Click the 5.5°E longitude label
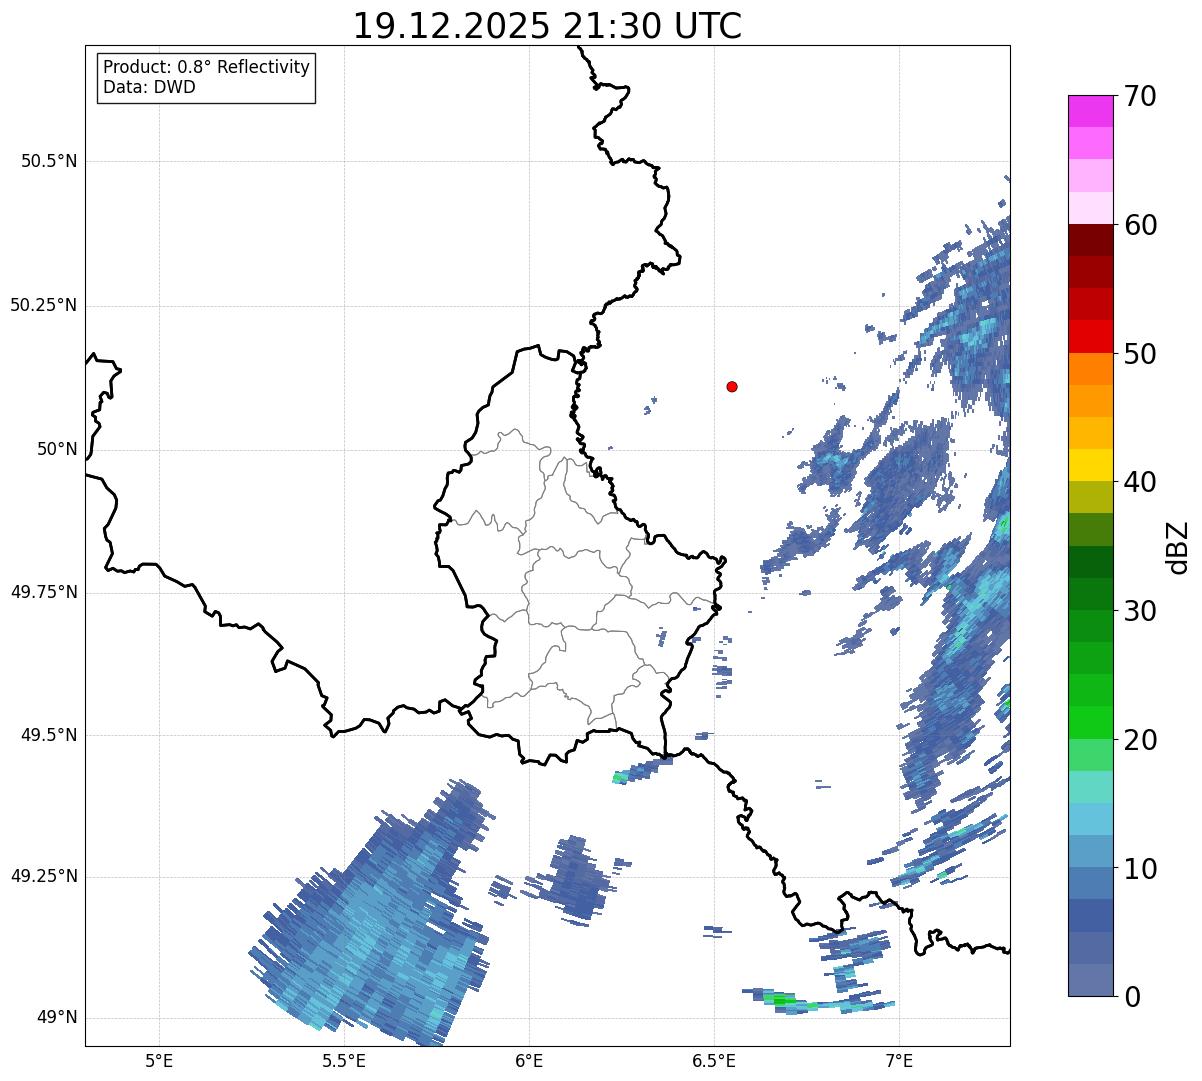The width and height of the screenshot is (1202, 1081). 344,1060
